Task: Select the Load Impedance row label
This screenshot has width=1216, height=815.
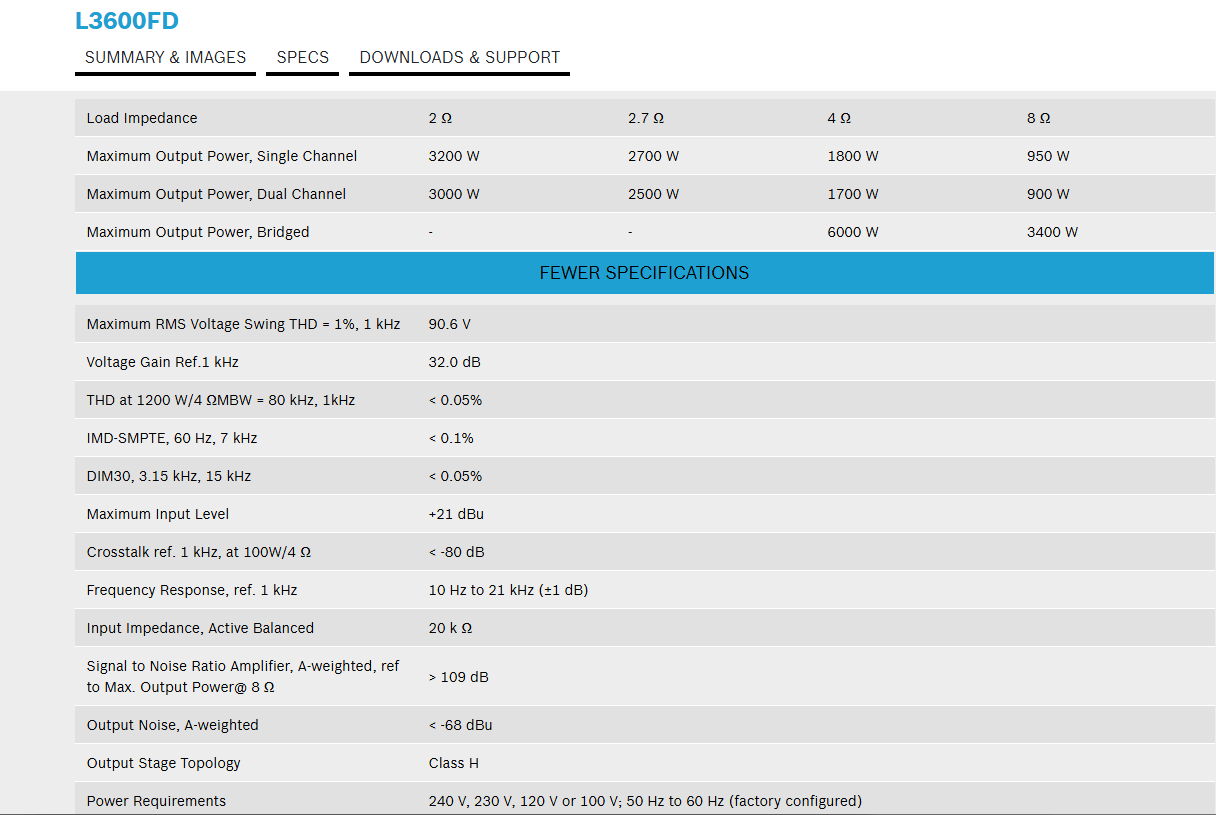Action: tap(142, 118)
